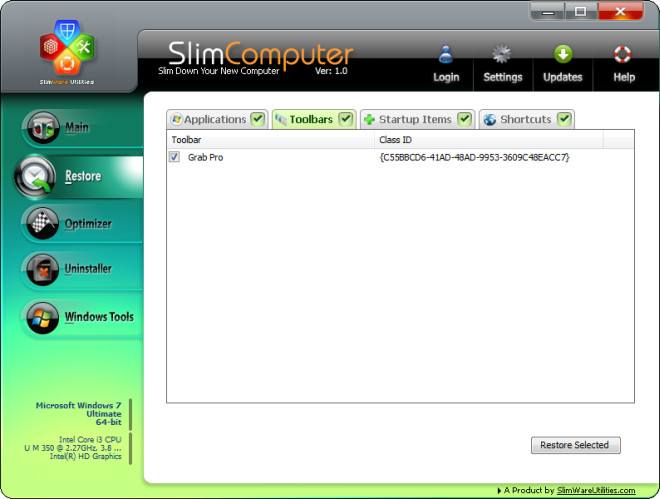Toggle the Applications tab checkbox
Image resolution: width=660 pixels, height=499 pixels.
[257, 119]
